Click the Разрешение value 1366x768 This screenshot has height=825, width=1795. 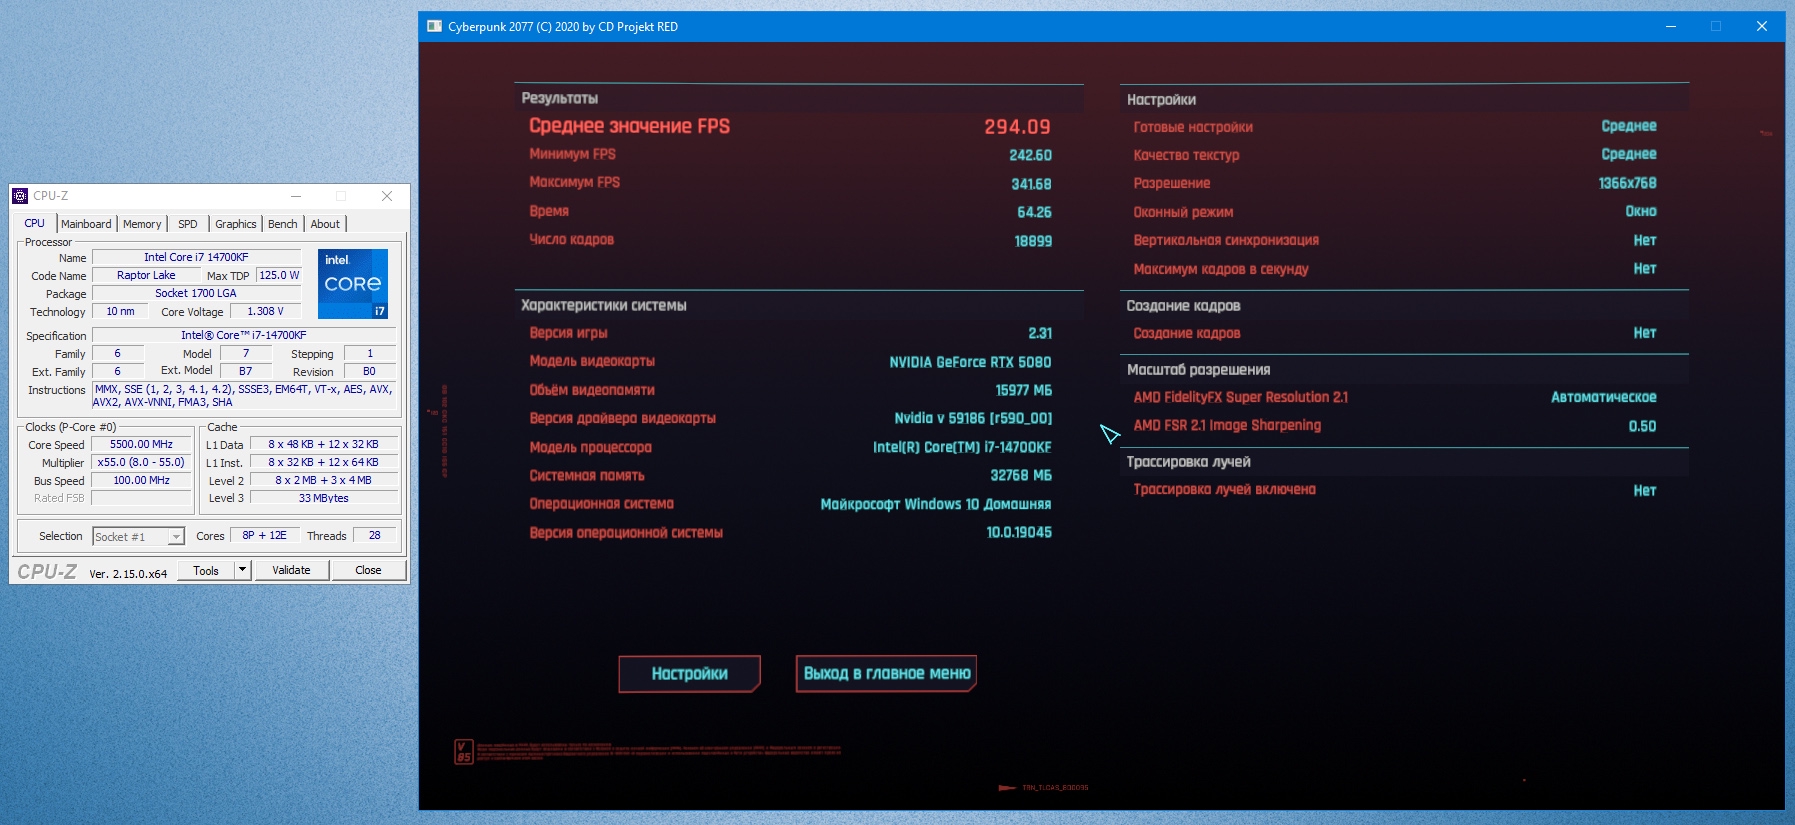coord(1627,183)
